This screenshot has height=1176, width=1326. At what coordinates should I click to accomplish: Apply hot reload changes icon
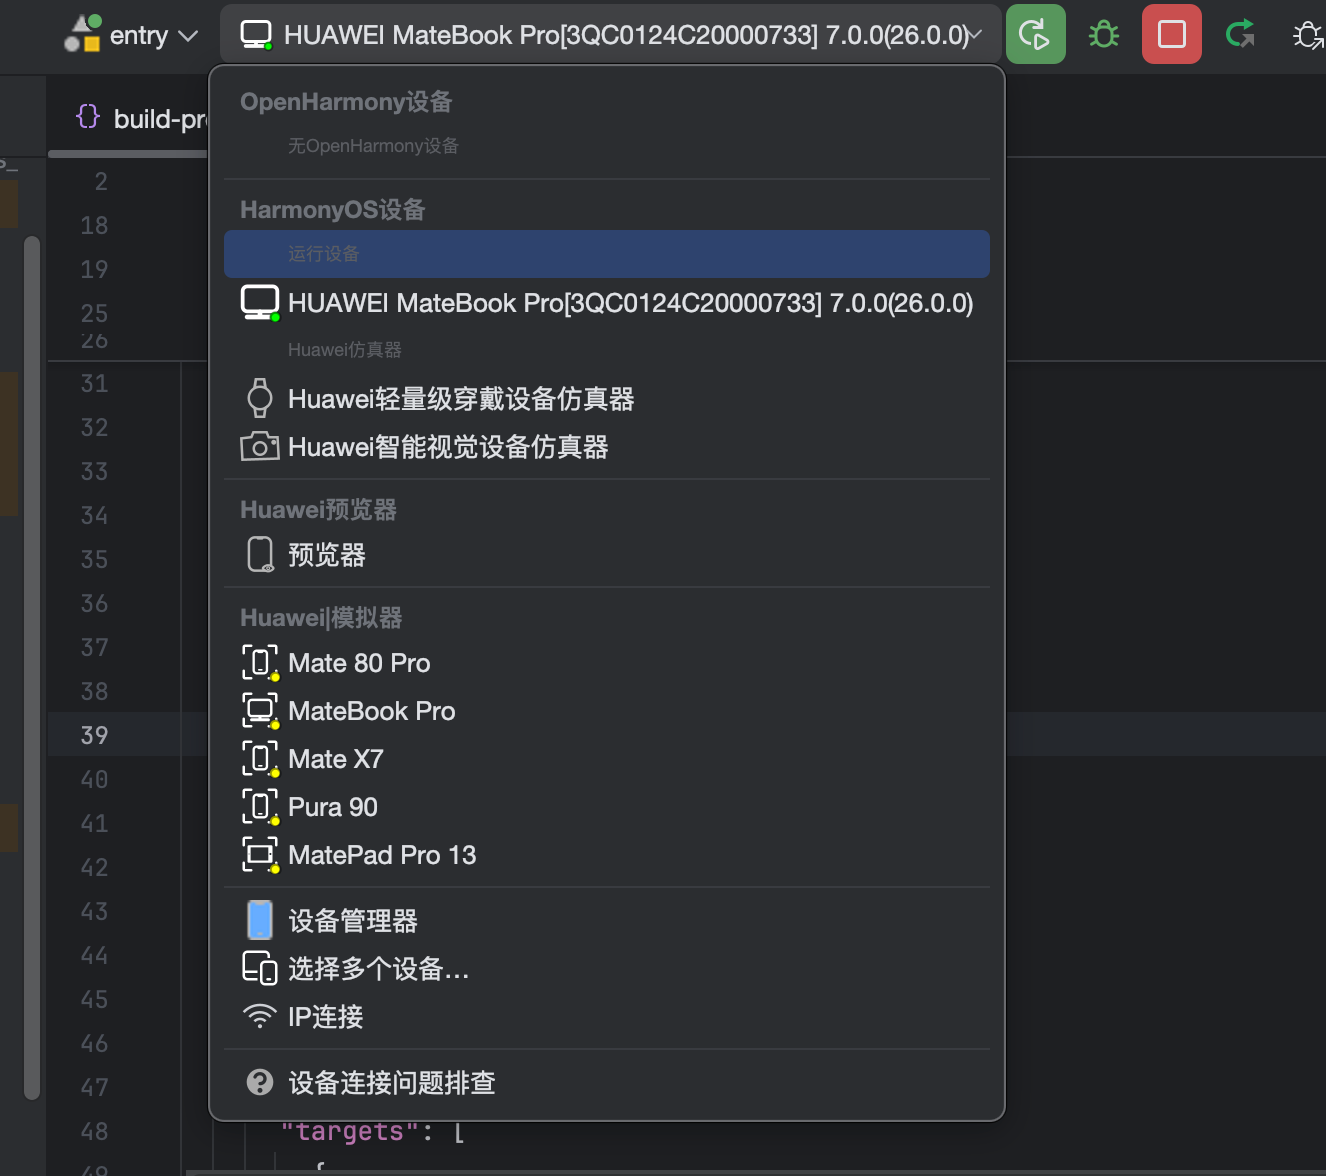click(x=1240, y=34)
